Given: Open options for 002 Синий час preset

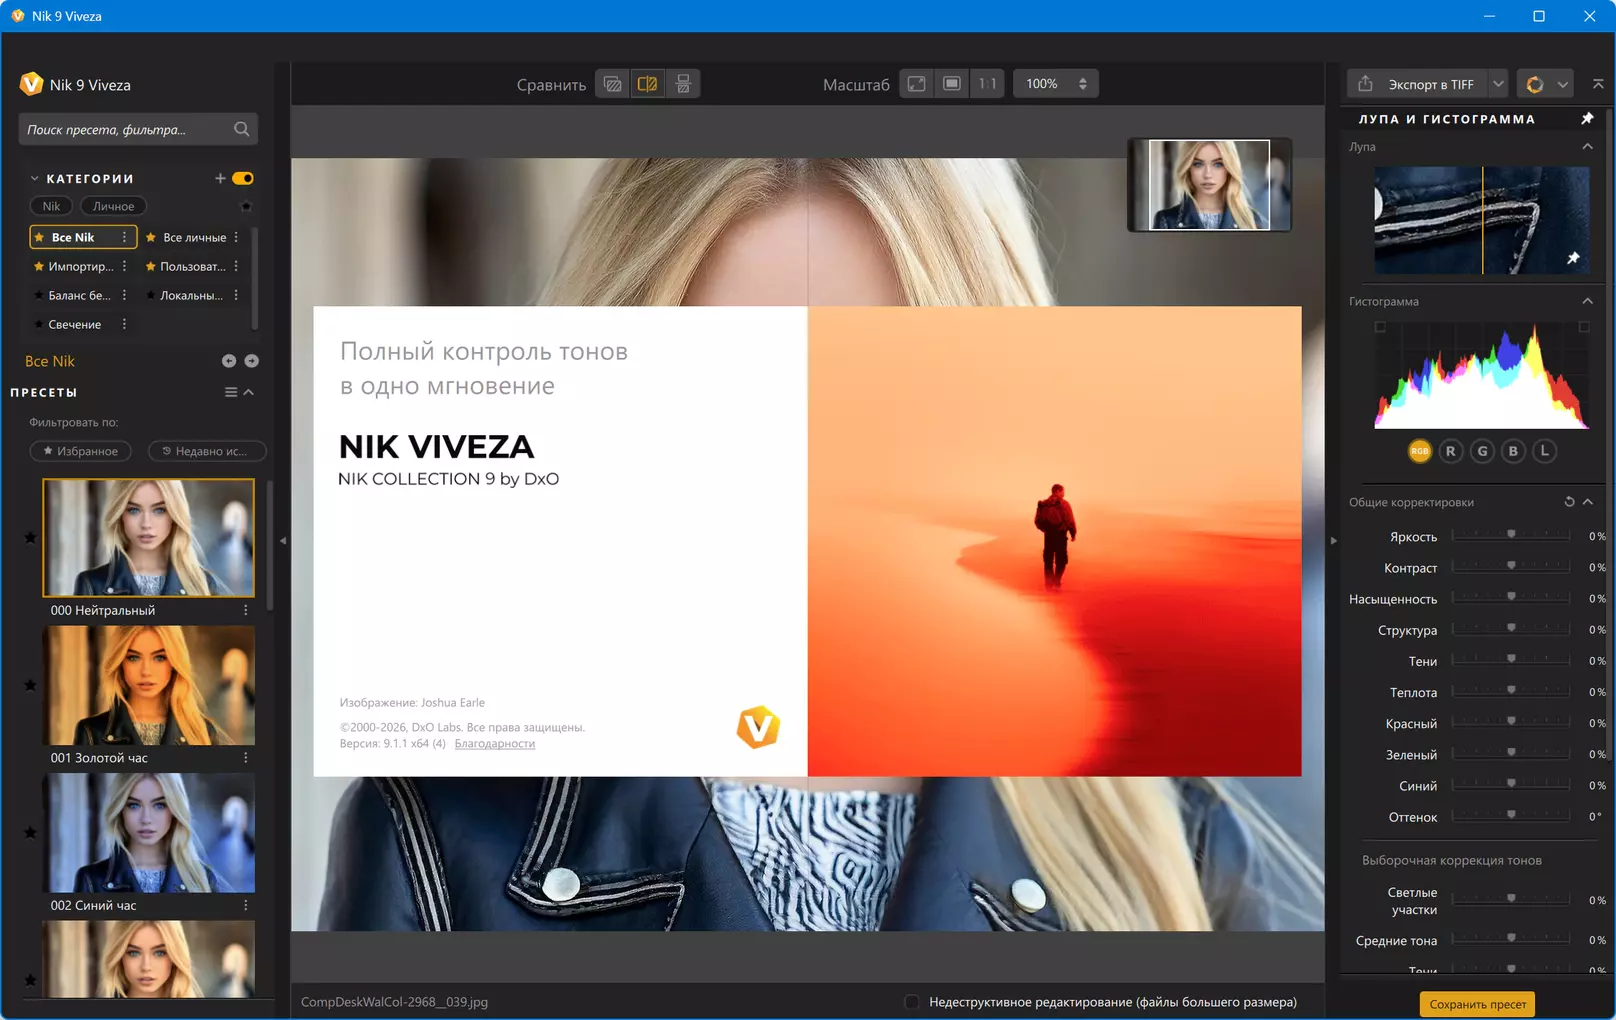Looking at the screenshot, I should click(246, 905).
